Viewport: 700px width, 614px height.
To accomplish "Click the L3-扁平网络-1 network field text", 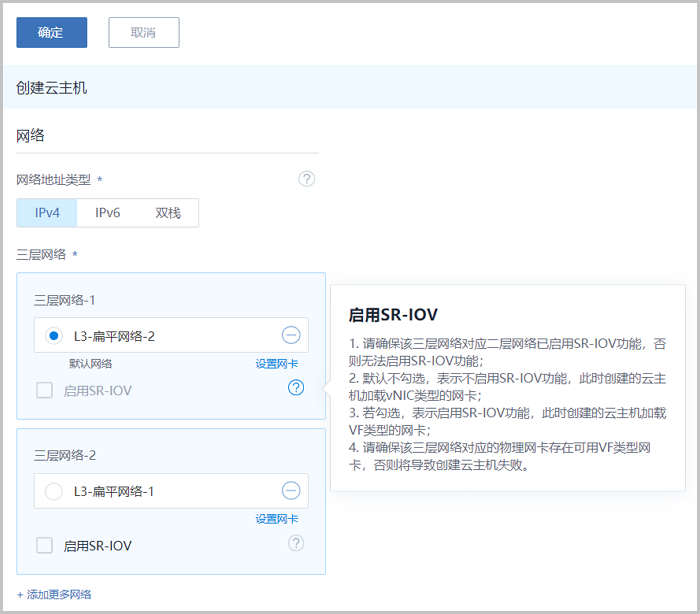I will pos(114,491).
